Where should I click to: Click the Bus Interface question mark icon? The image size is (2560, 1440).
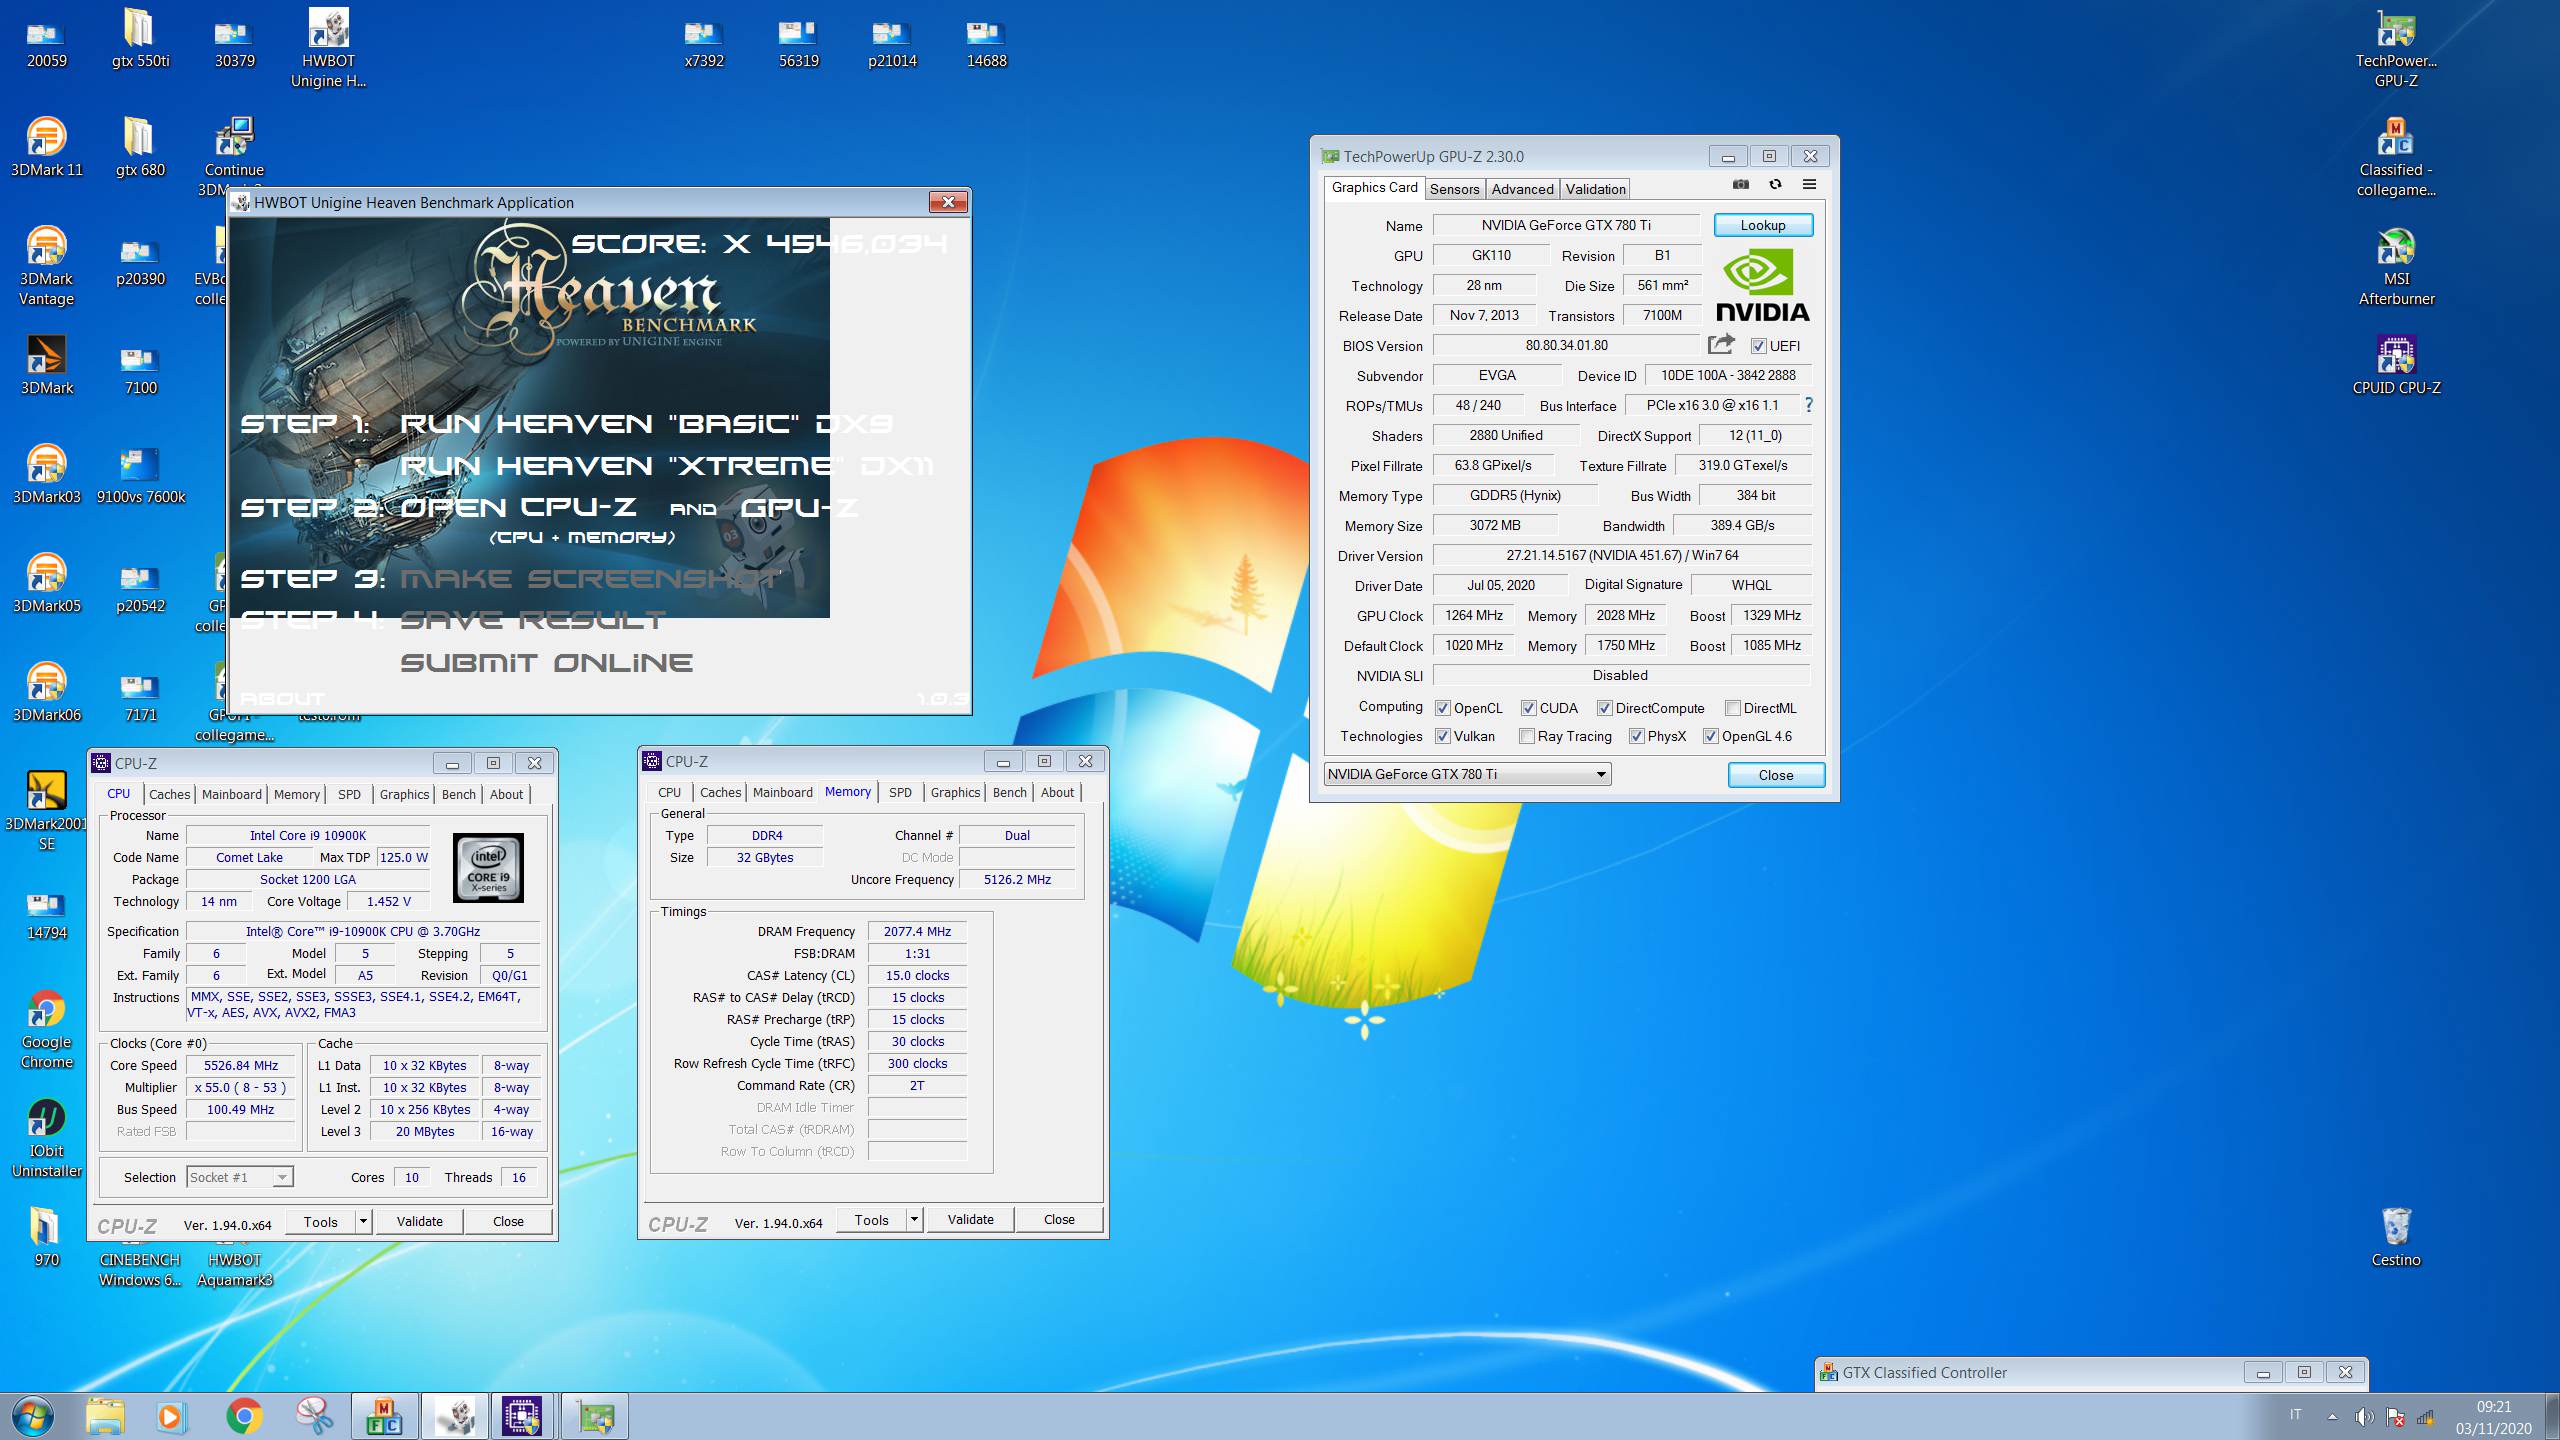[1808, 405]
